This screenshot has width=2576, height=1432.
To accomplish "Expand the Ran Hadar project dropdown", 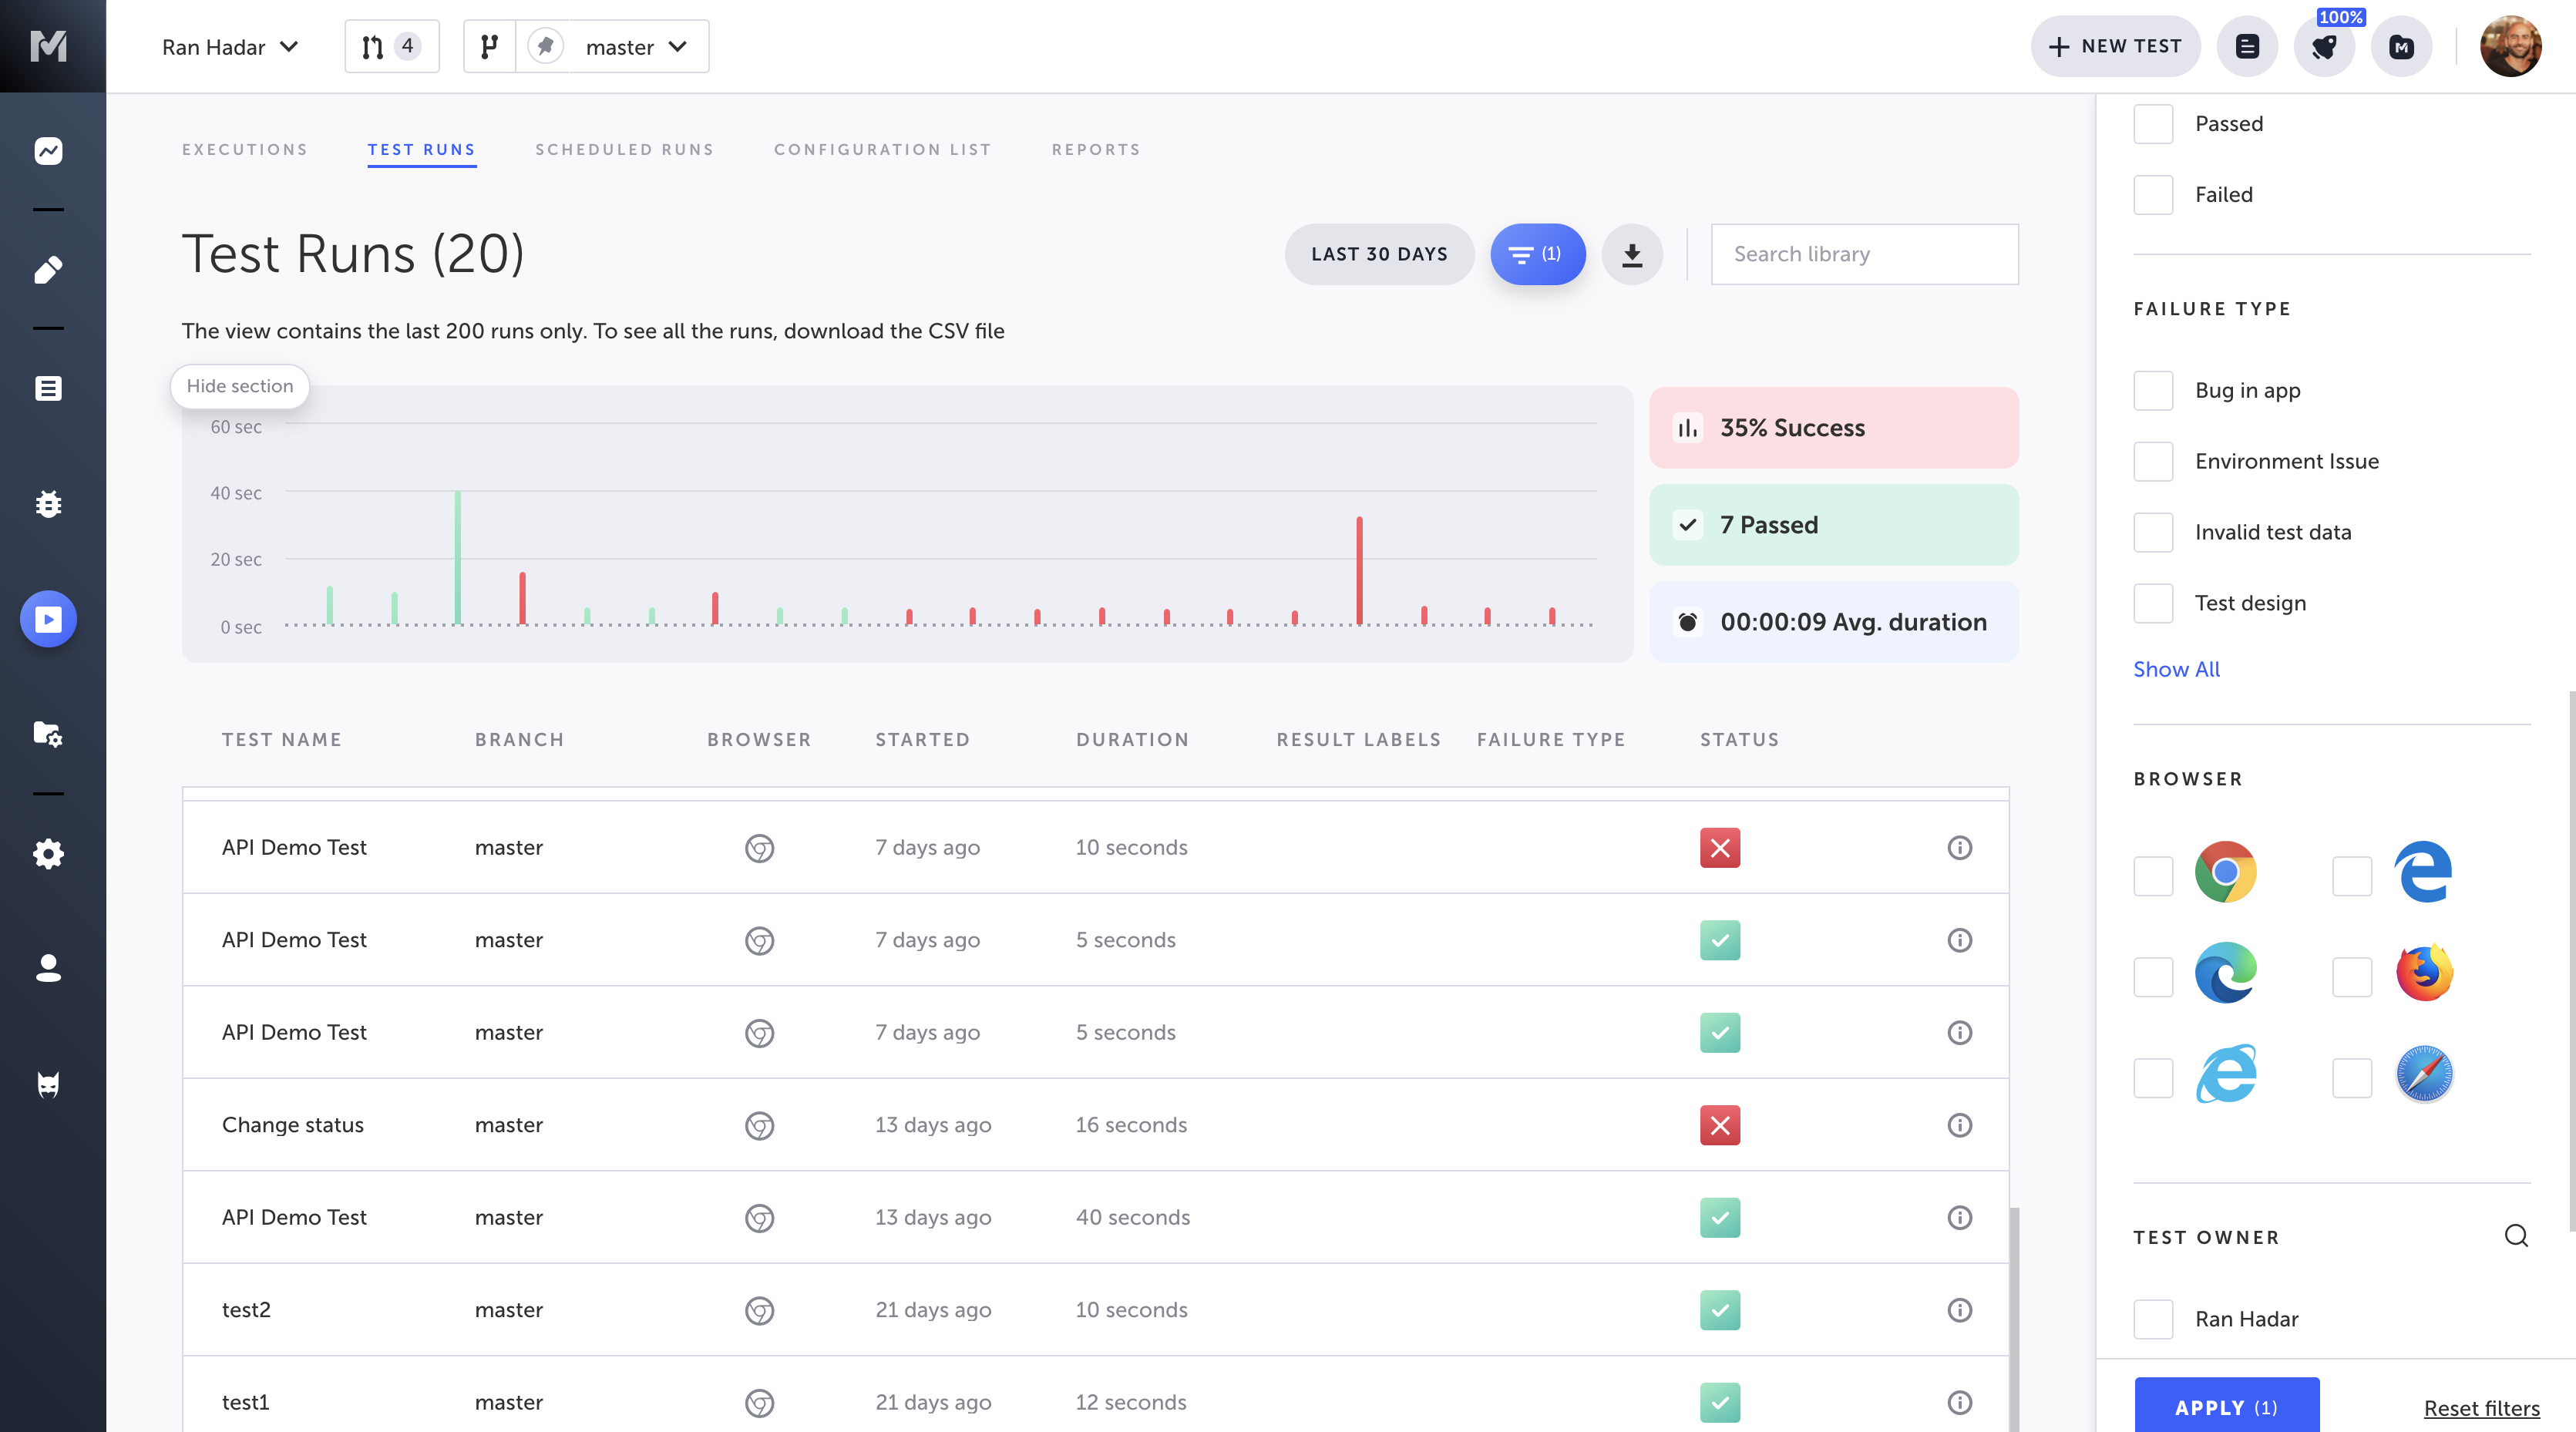I will coord(230,47).
